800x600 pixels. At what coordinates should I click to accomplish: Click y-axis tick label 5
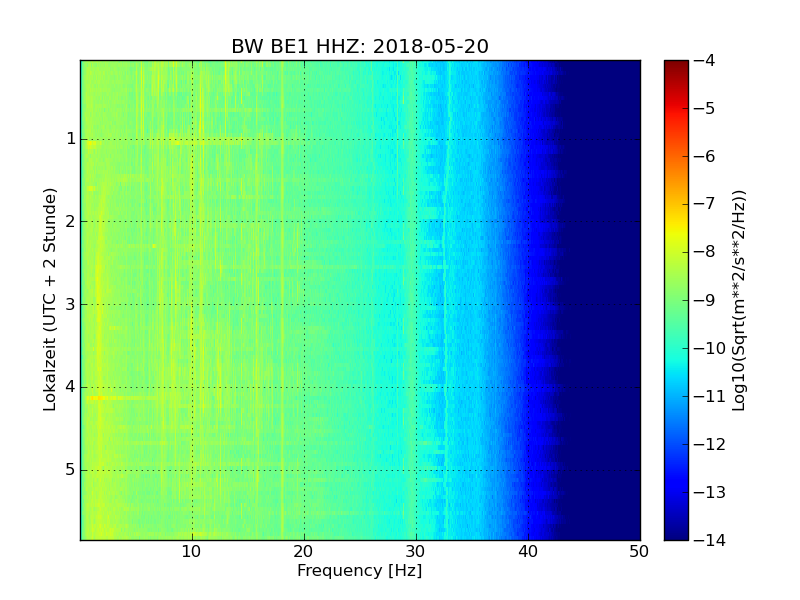coord(71,469)
